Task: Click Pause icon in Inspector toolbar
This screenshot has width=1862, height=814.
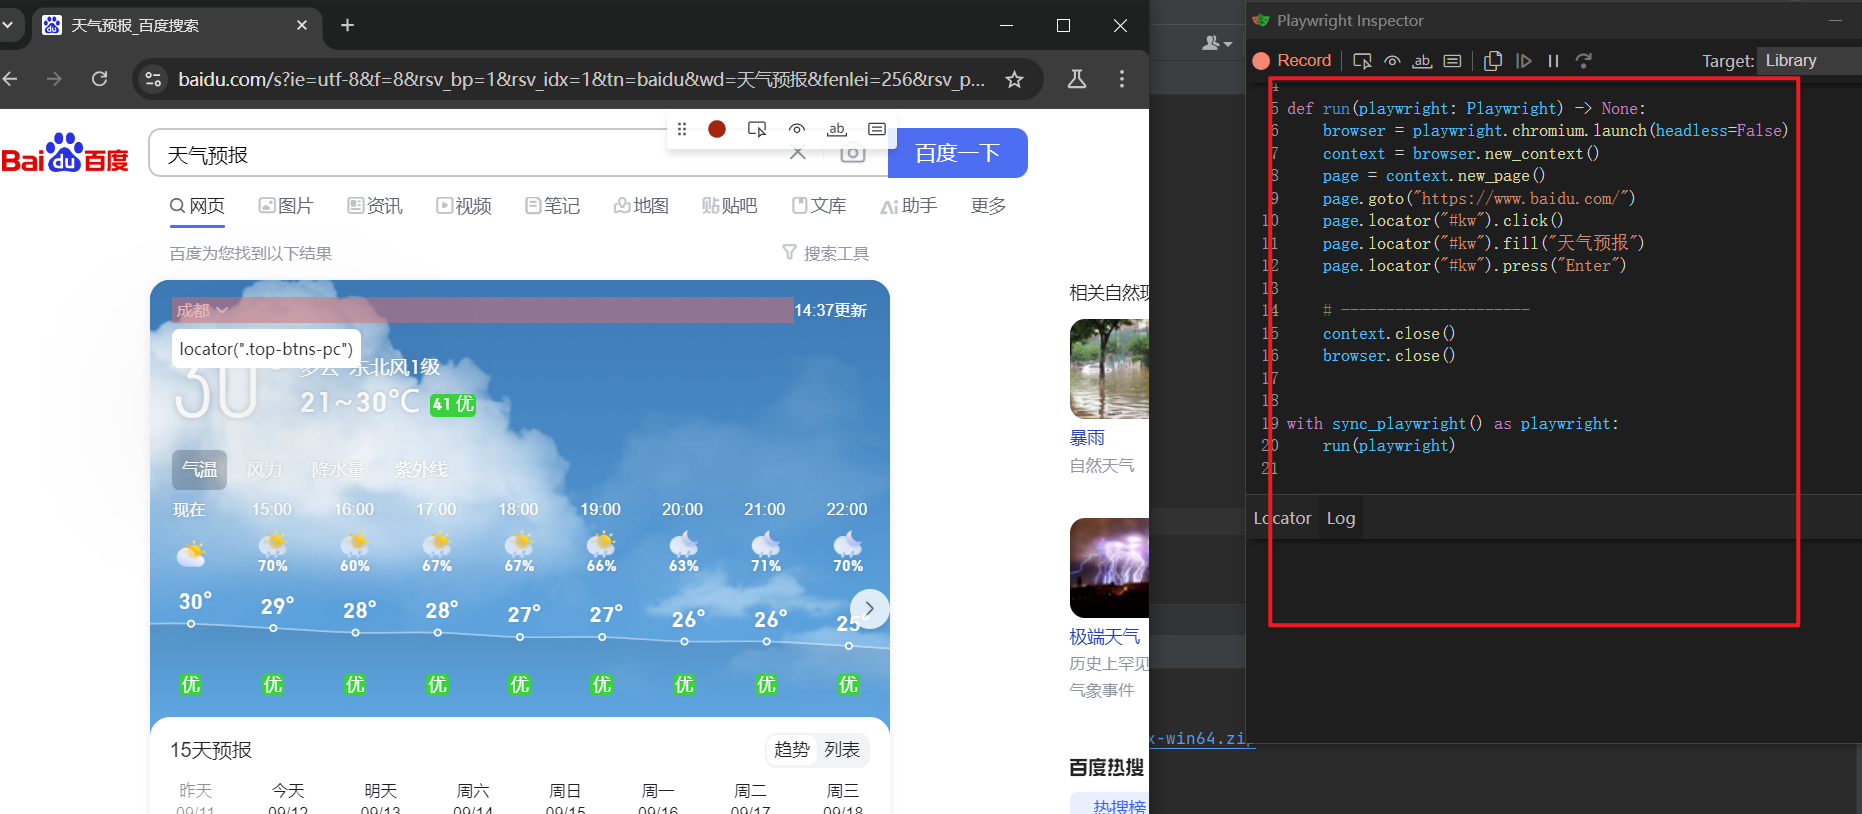Action: pos(1553,61)
